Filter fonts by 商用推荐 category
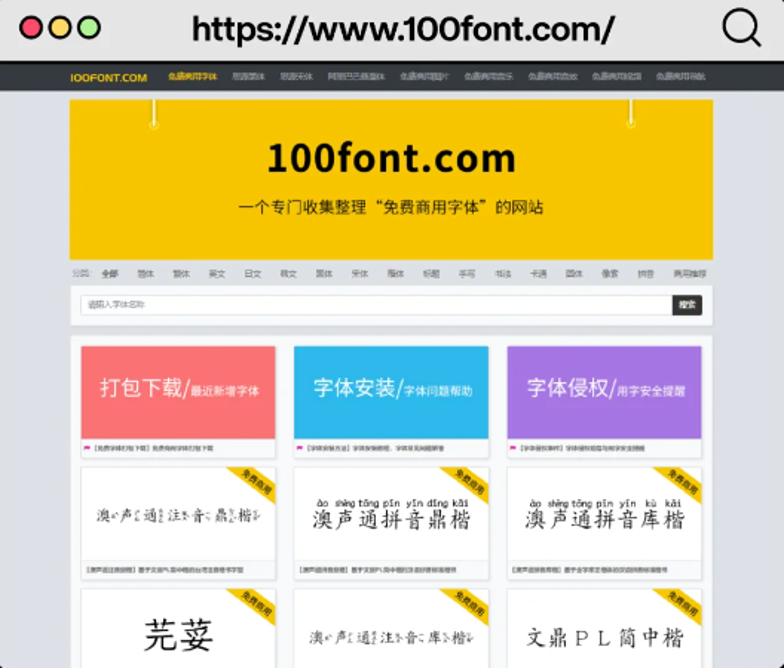Viewport: 784px width, 668px height. [690, 274]
